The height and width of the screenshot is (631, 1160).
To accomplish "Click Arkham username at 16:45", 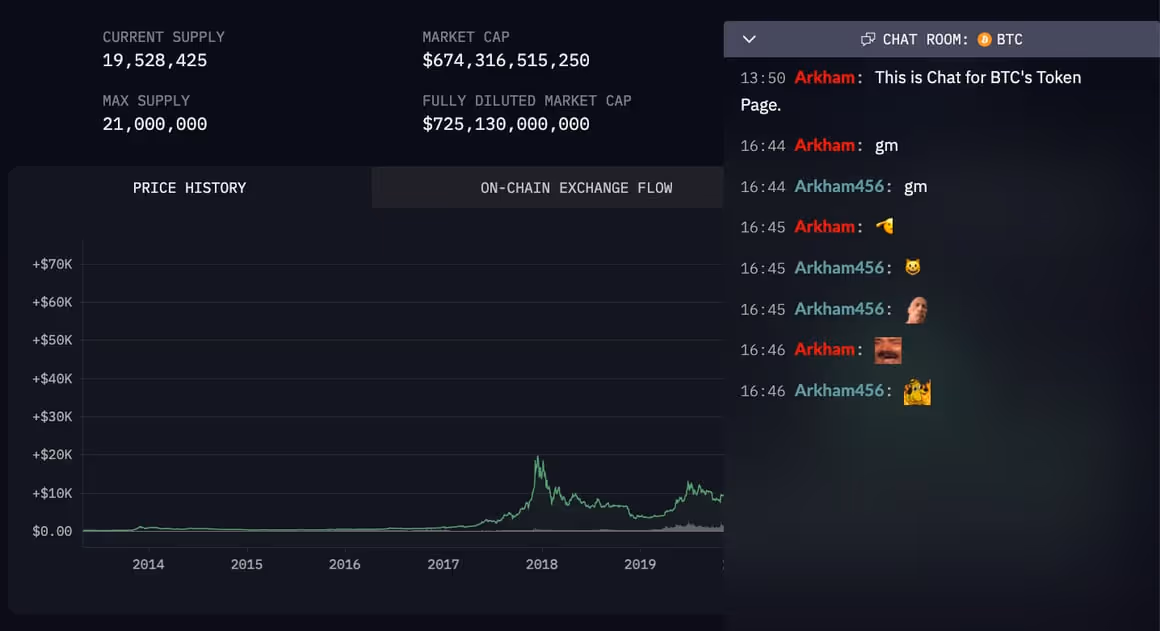I will 824,227.
